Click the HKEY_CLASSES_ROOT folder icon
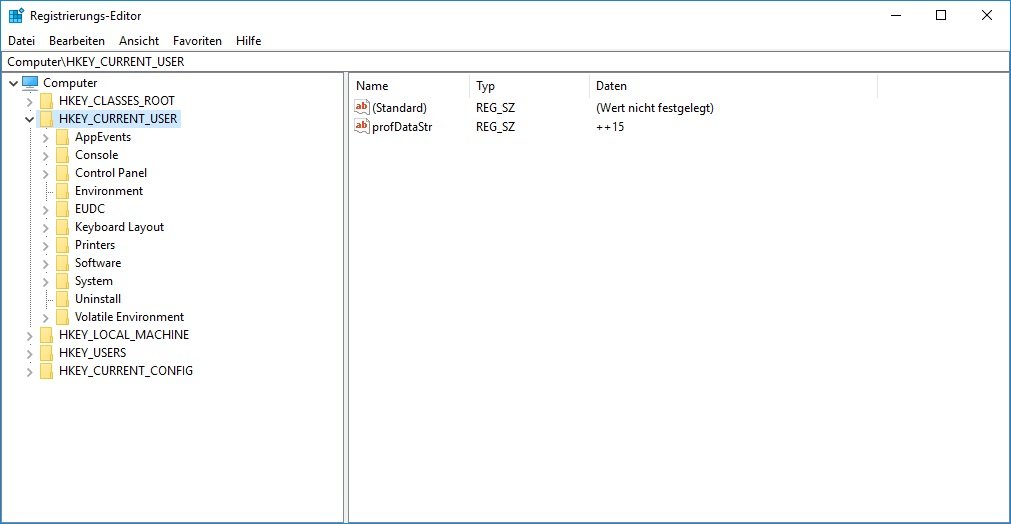 coord(46,101)
